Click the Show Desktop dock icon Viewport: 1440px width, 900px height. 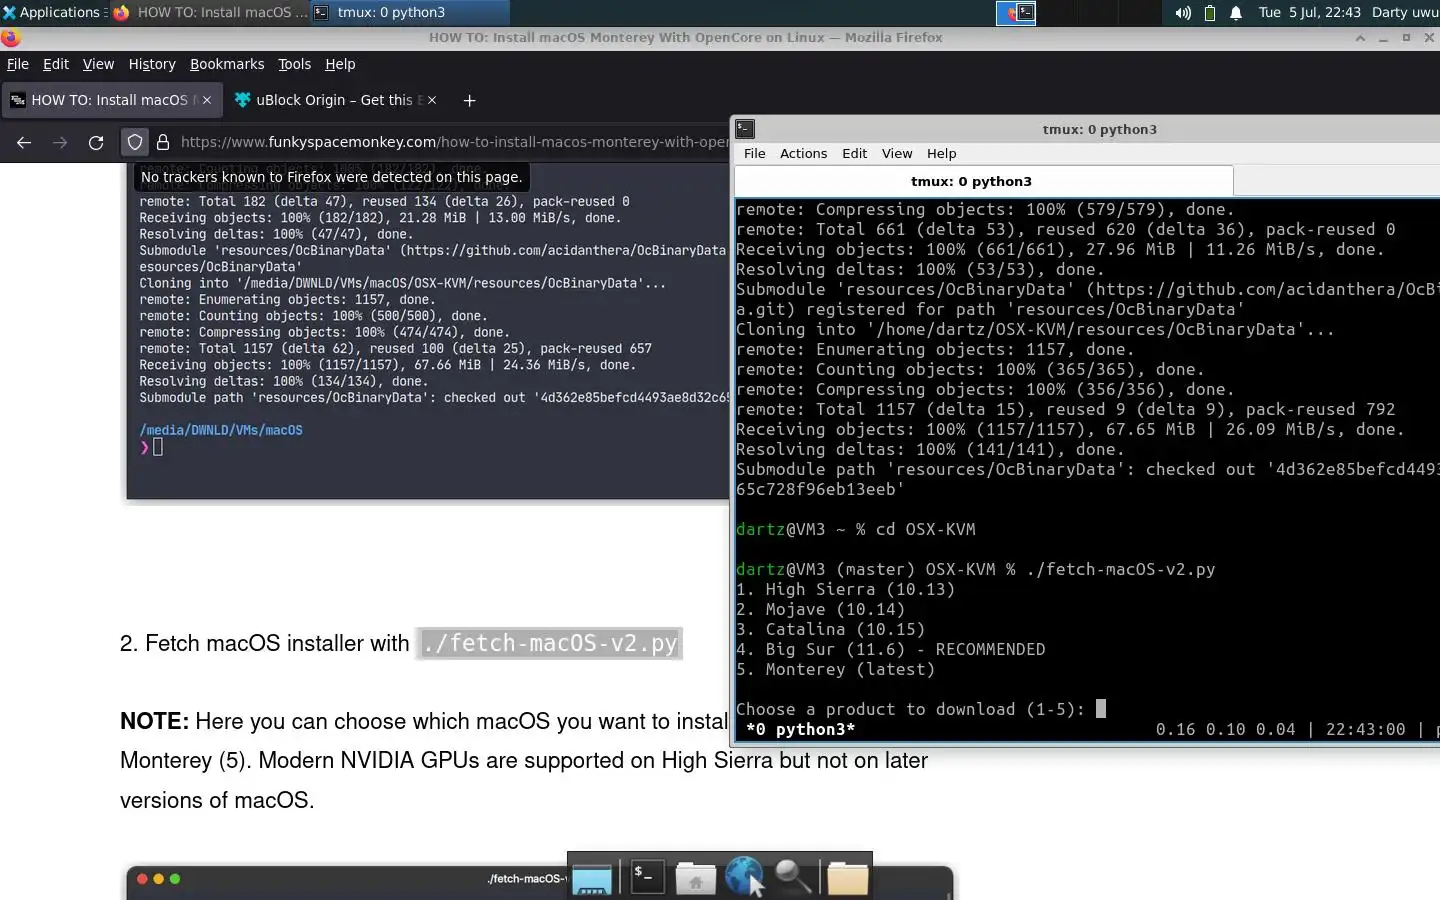click(x=592, y=878)
